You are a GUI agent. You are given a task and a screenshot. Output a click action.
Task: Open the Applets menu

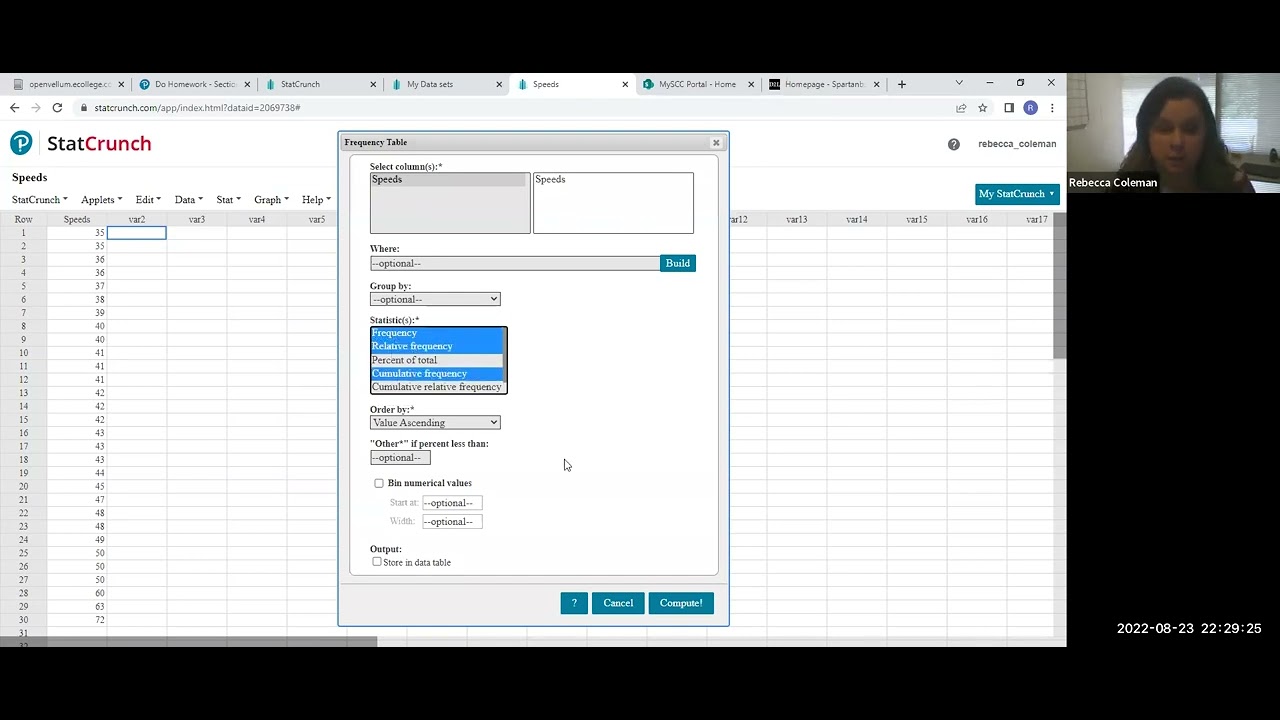point(101,200)
